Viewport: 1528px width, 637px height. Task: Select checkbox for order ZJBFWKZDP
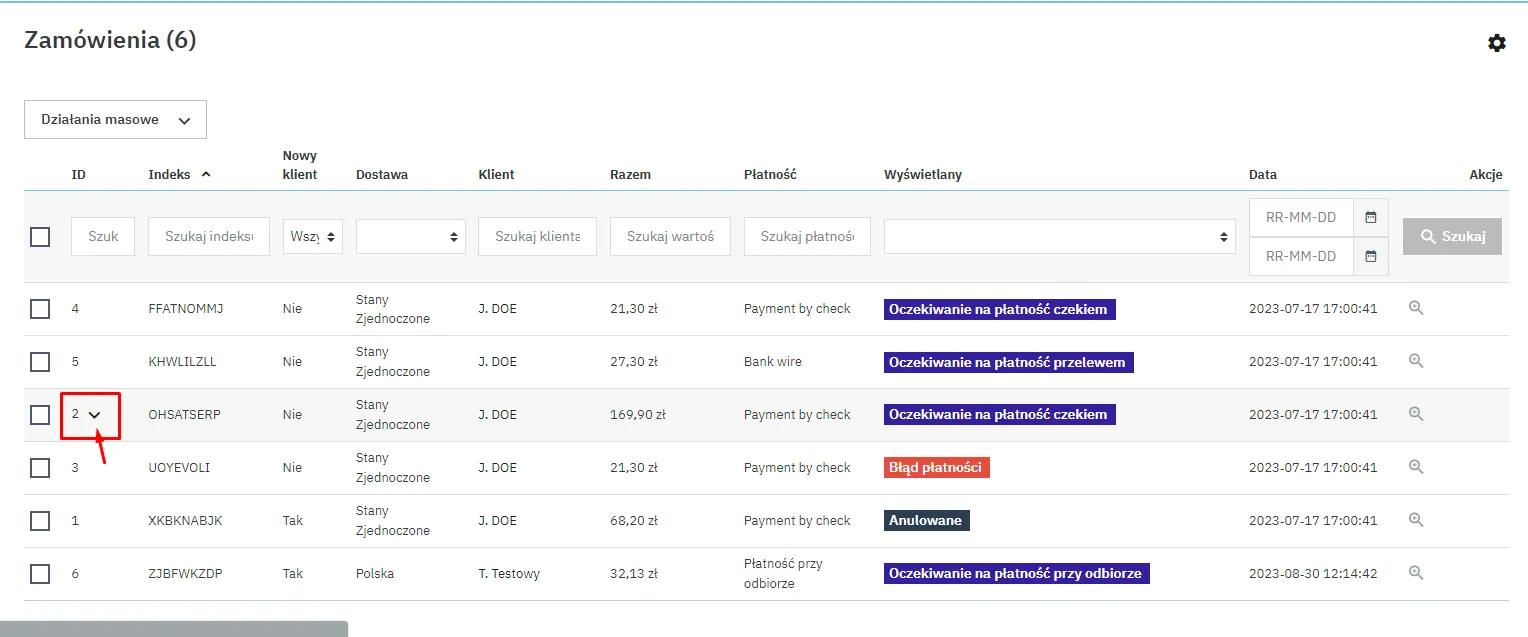pyautogui.click(x=40, y=574)
